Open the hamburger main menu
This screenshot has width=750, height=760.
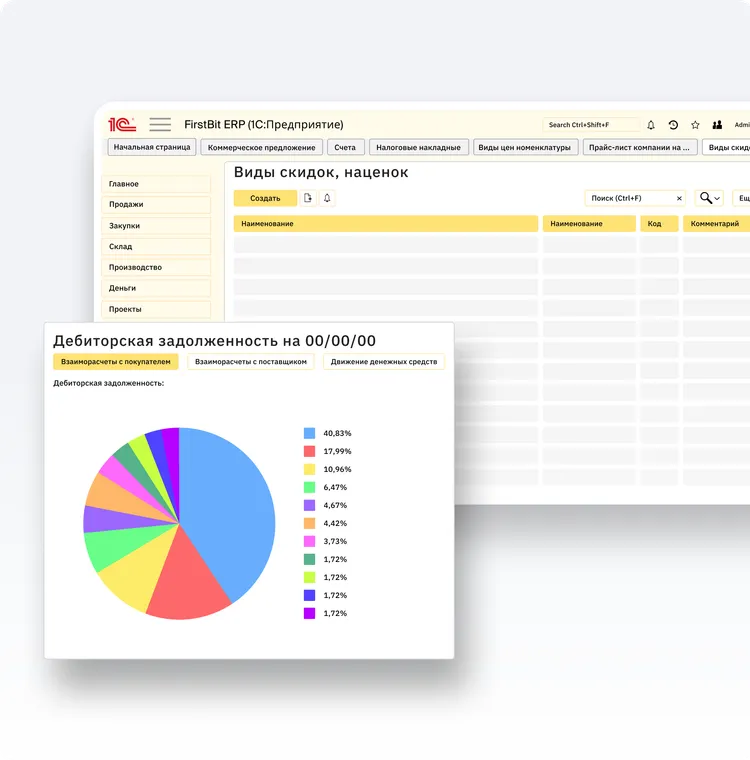160,125
